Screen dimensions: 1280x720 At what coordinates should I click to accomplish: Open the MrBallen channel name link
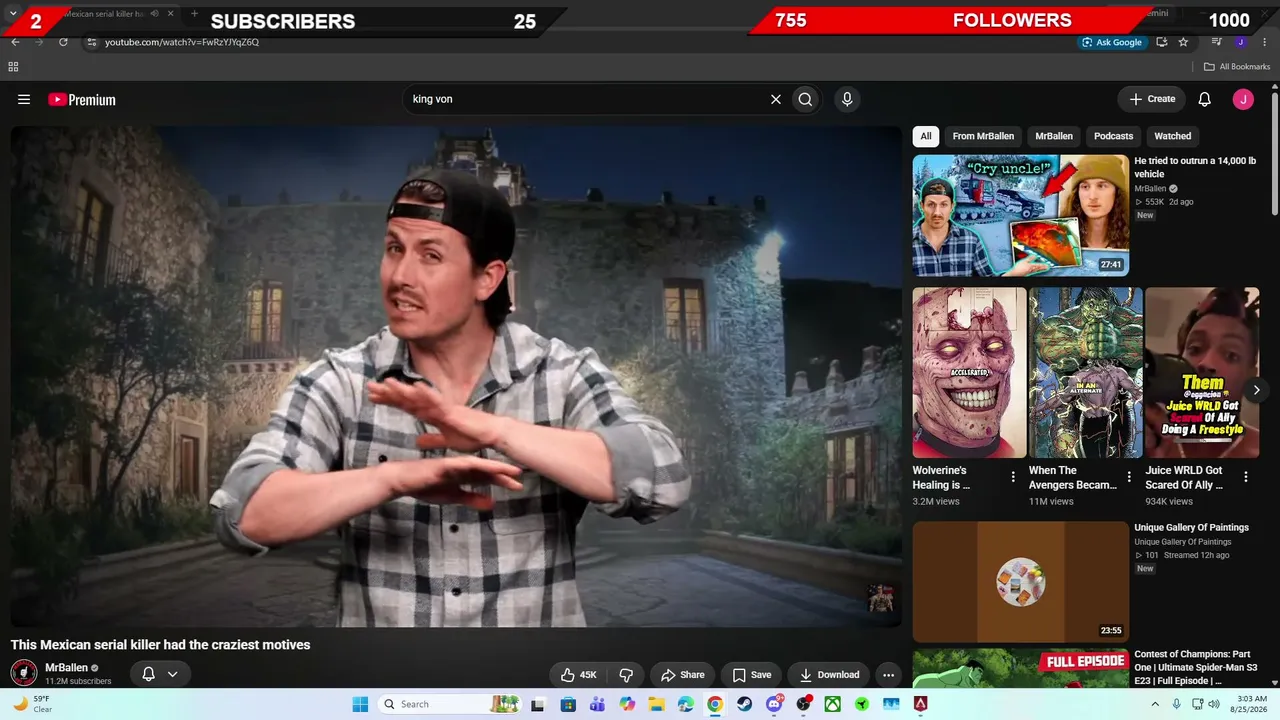[x=66, y=668]
